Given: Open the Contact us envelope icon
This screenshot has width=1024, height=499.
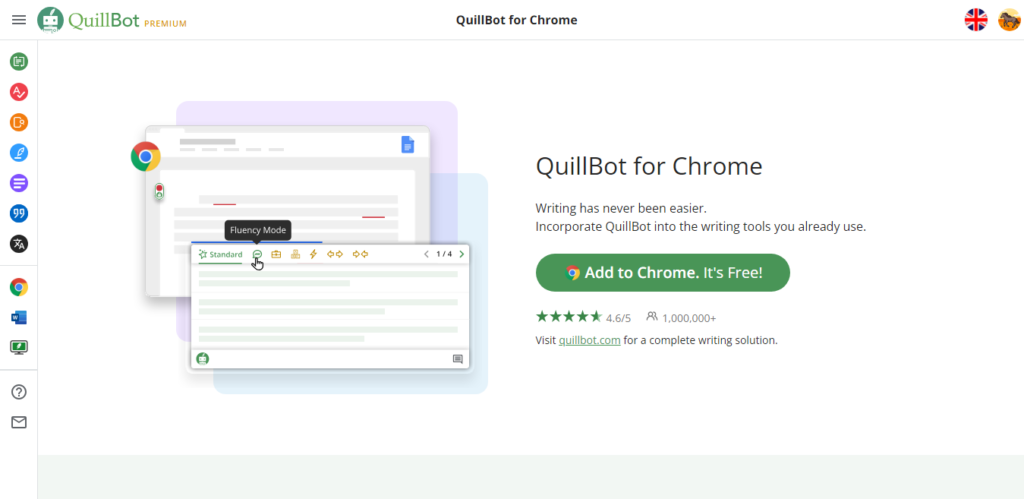Looking at the screenshot, I should click(x=19, y=423).
